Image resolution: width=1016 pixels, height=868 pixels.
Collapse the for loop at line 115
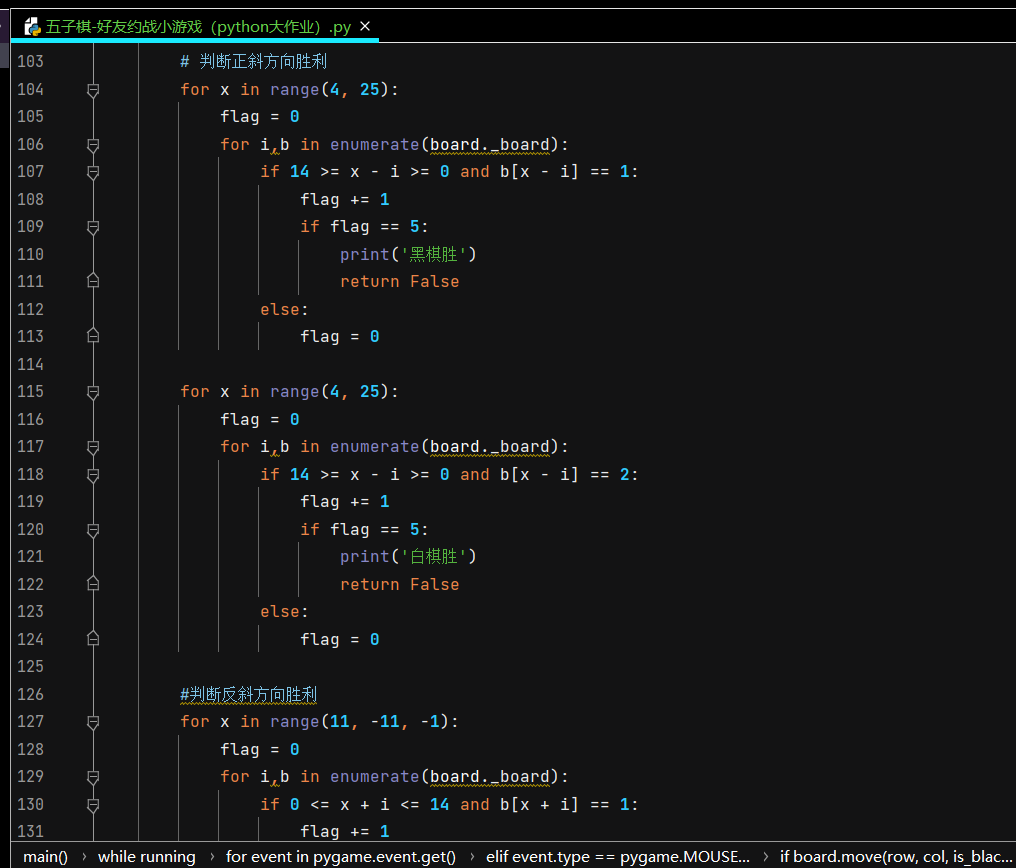[93, 392]
